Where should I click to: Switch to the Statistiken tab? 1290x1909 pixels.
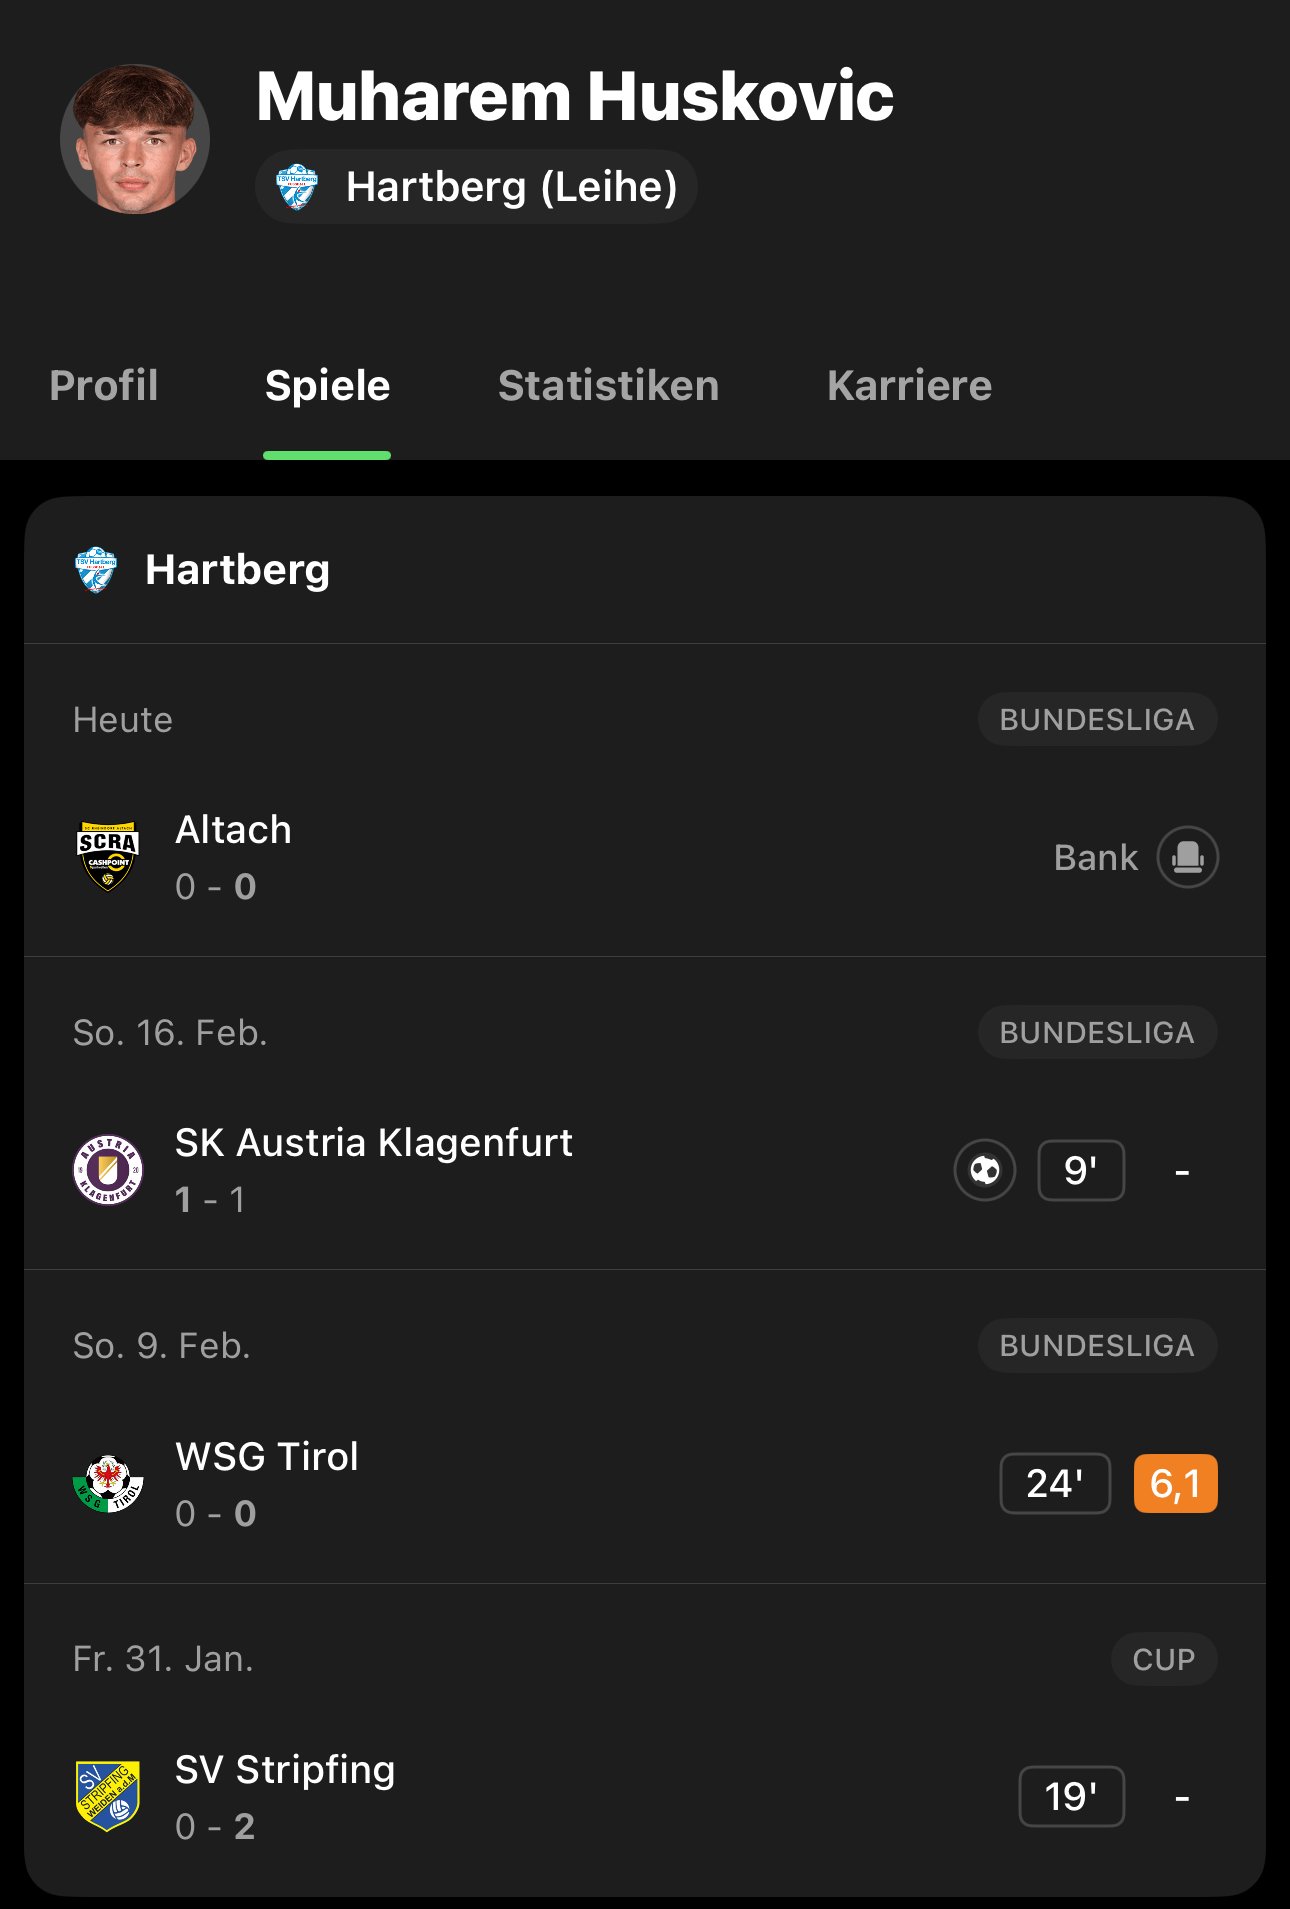pos(609,386)
